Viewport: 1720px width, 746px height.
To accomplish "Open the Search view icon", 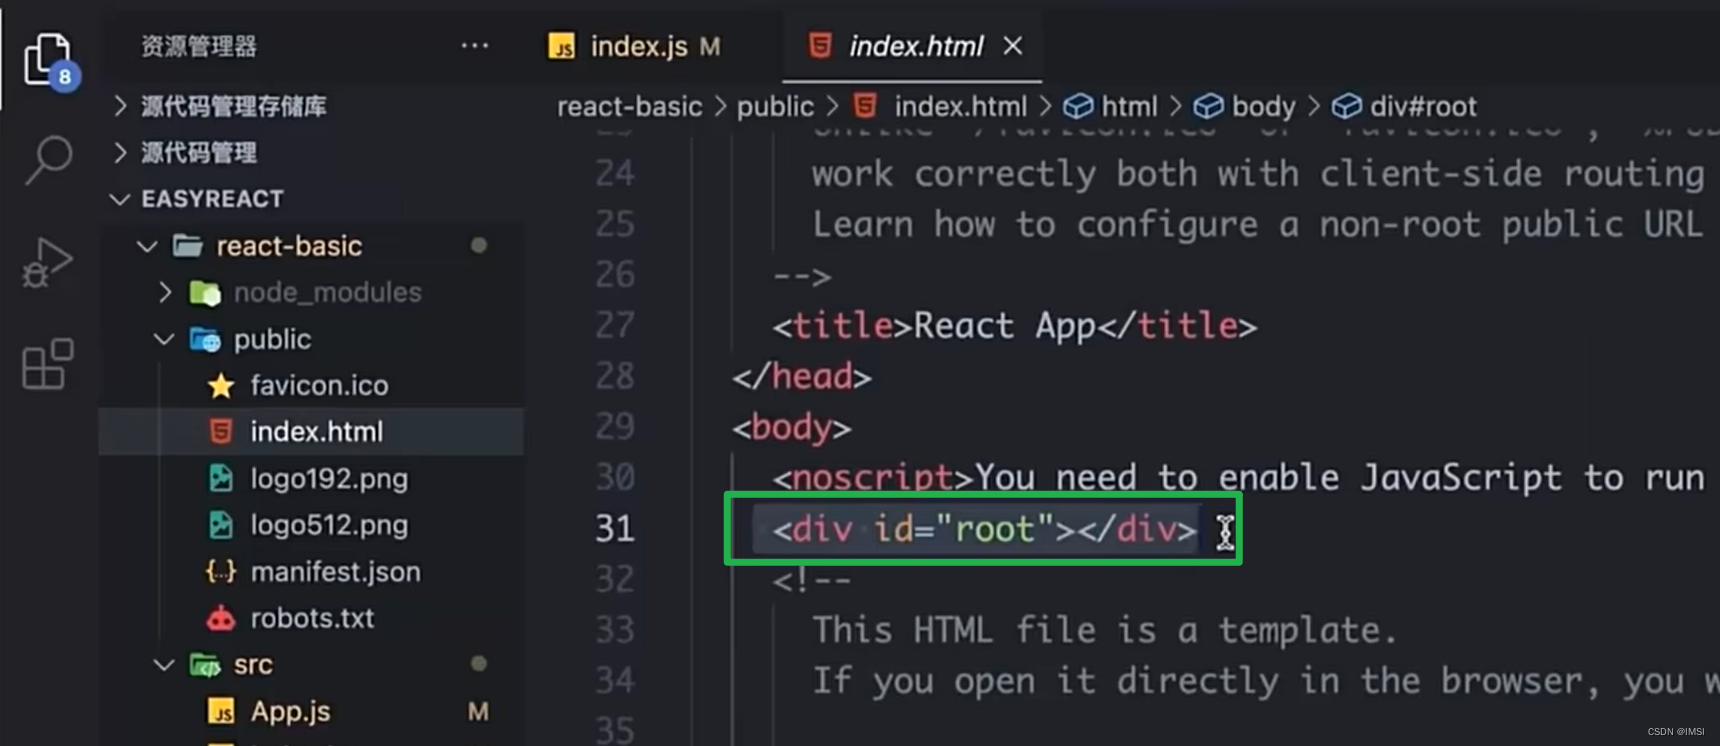I will (48, 160).
